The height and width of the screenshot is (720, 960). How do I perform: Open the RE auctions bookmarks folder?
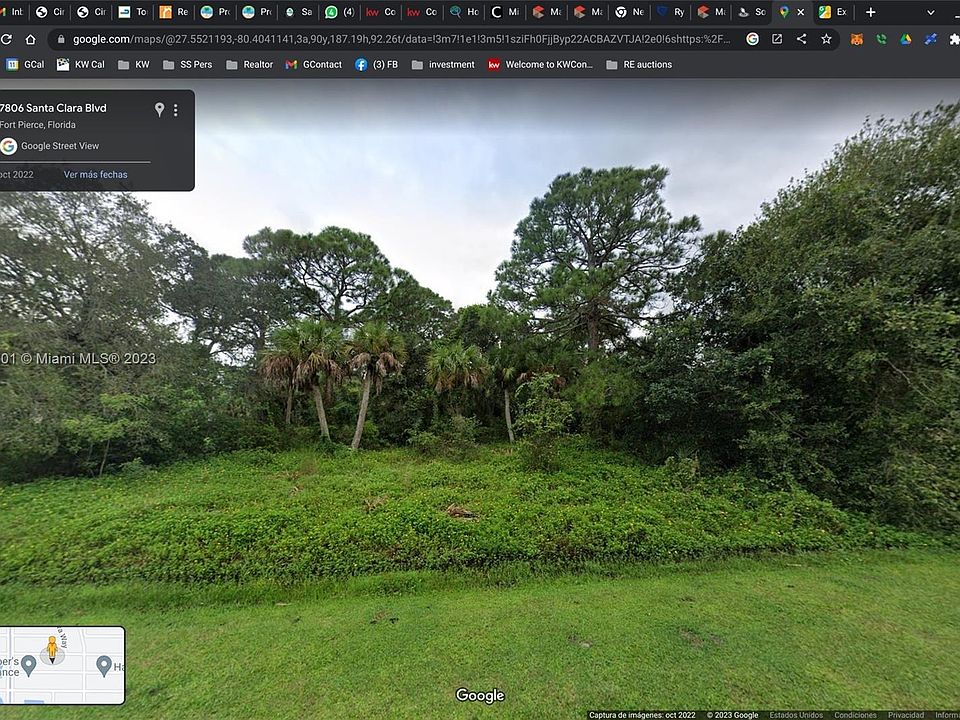tap(639, 64)
